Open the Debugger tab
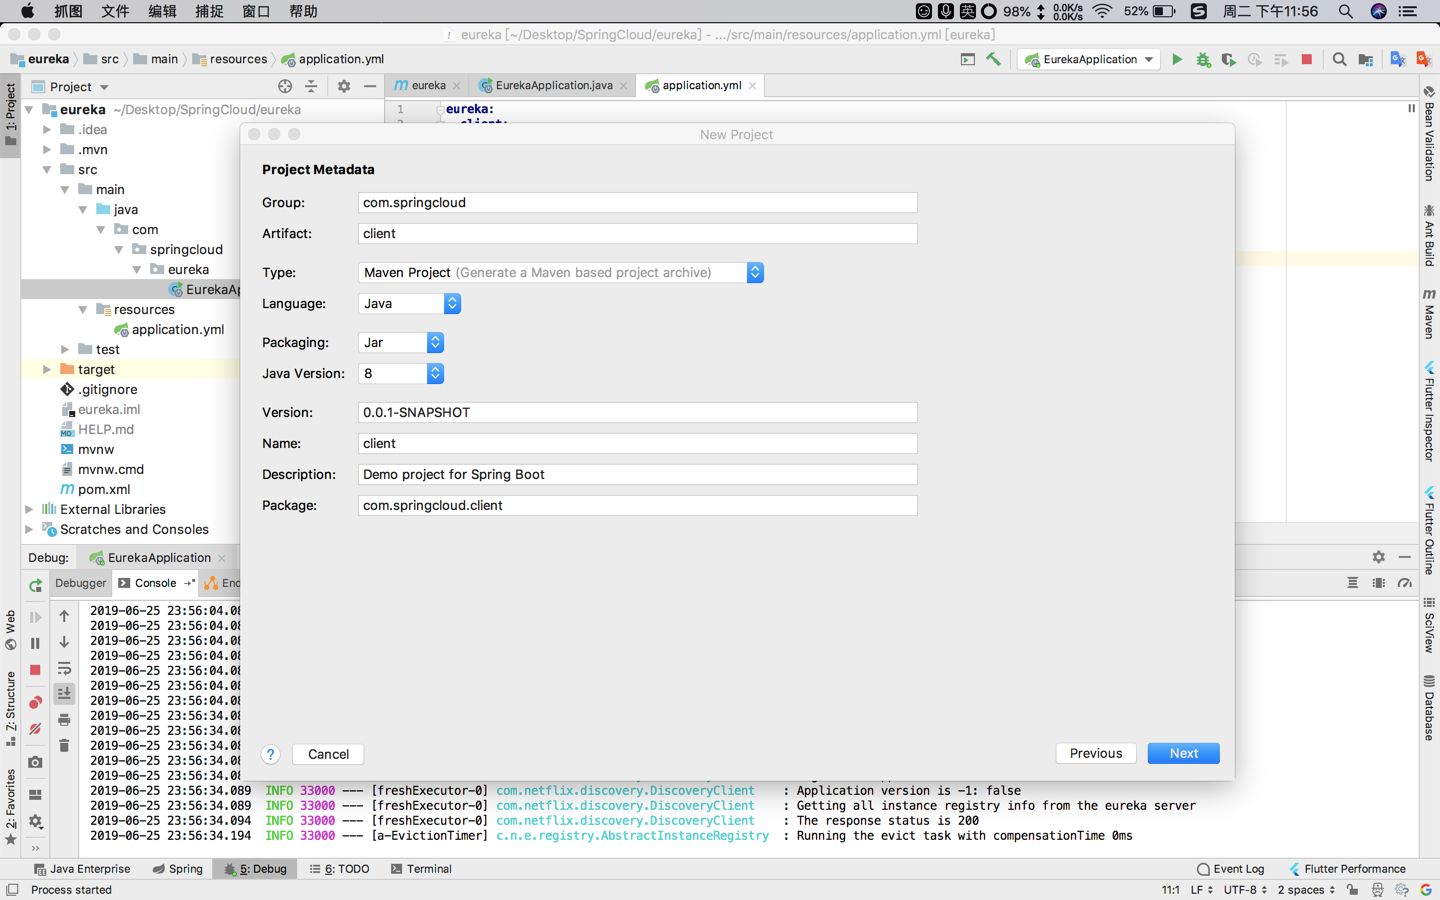The height and width of the screenshot is (900, 1440). (x=80, y=583)
